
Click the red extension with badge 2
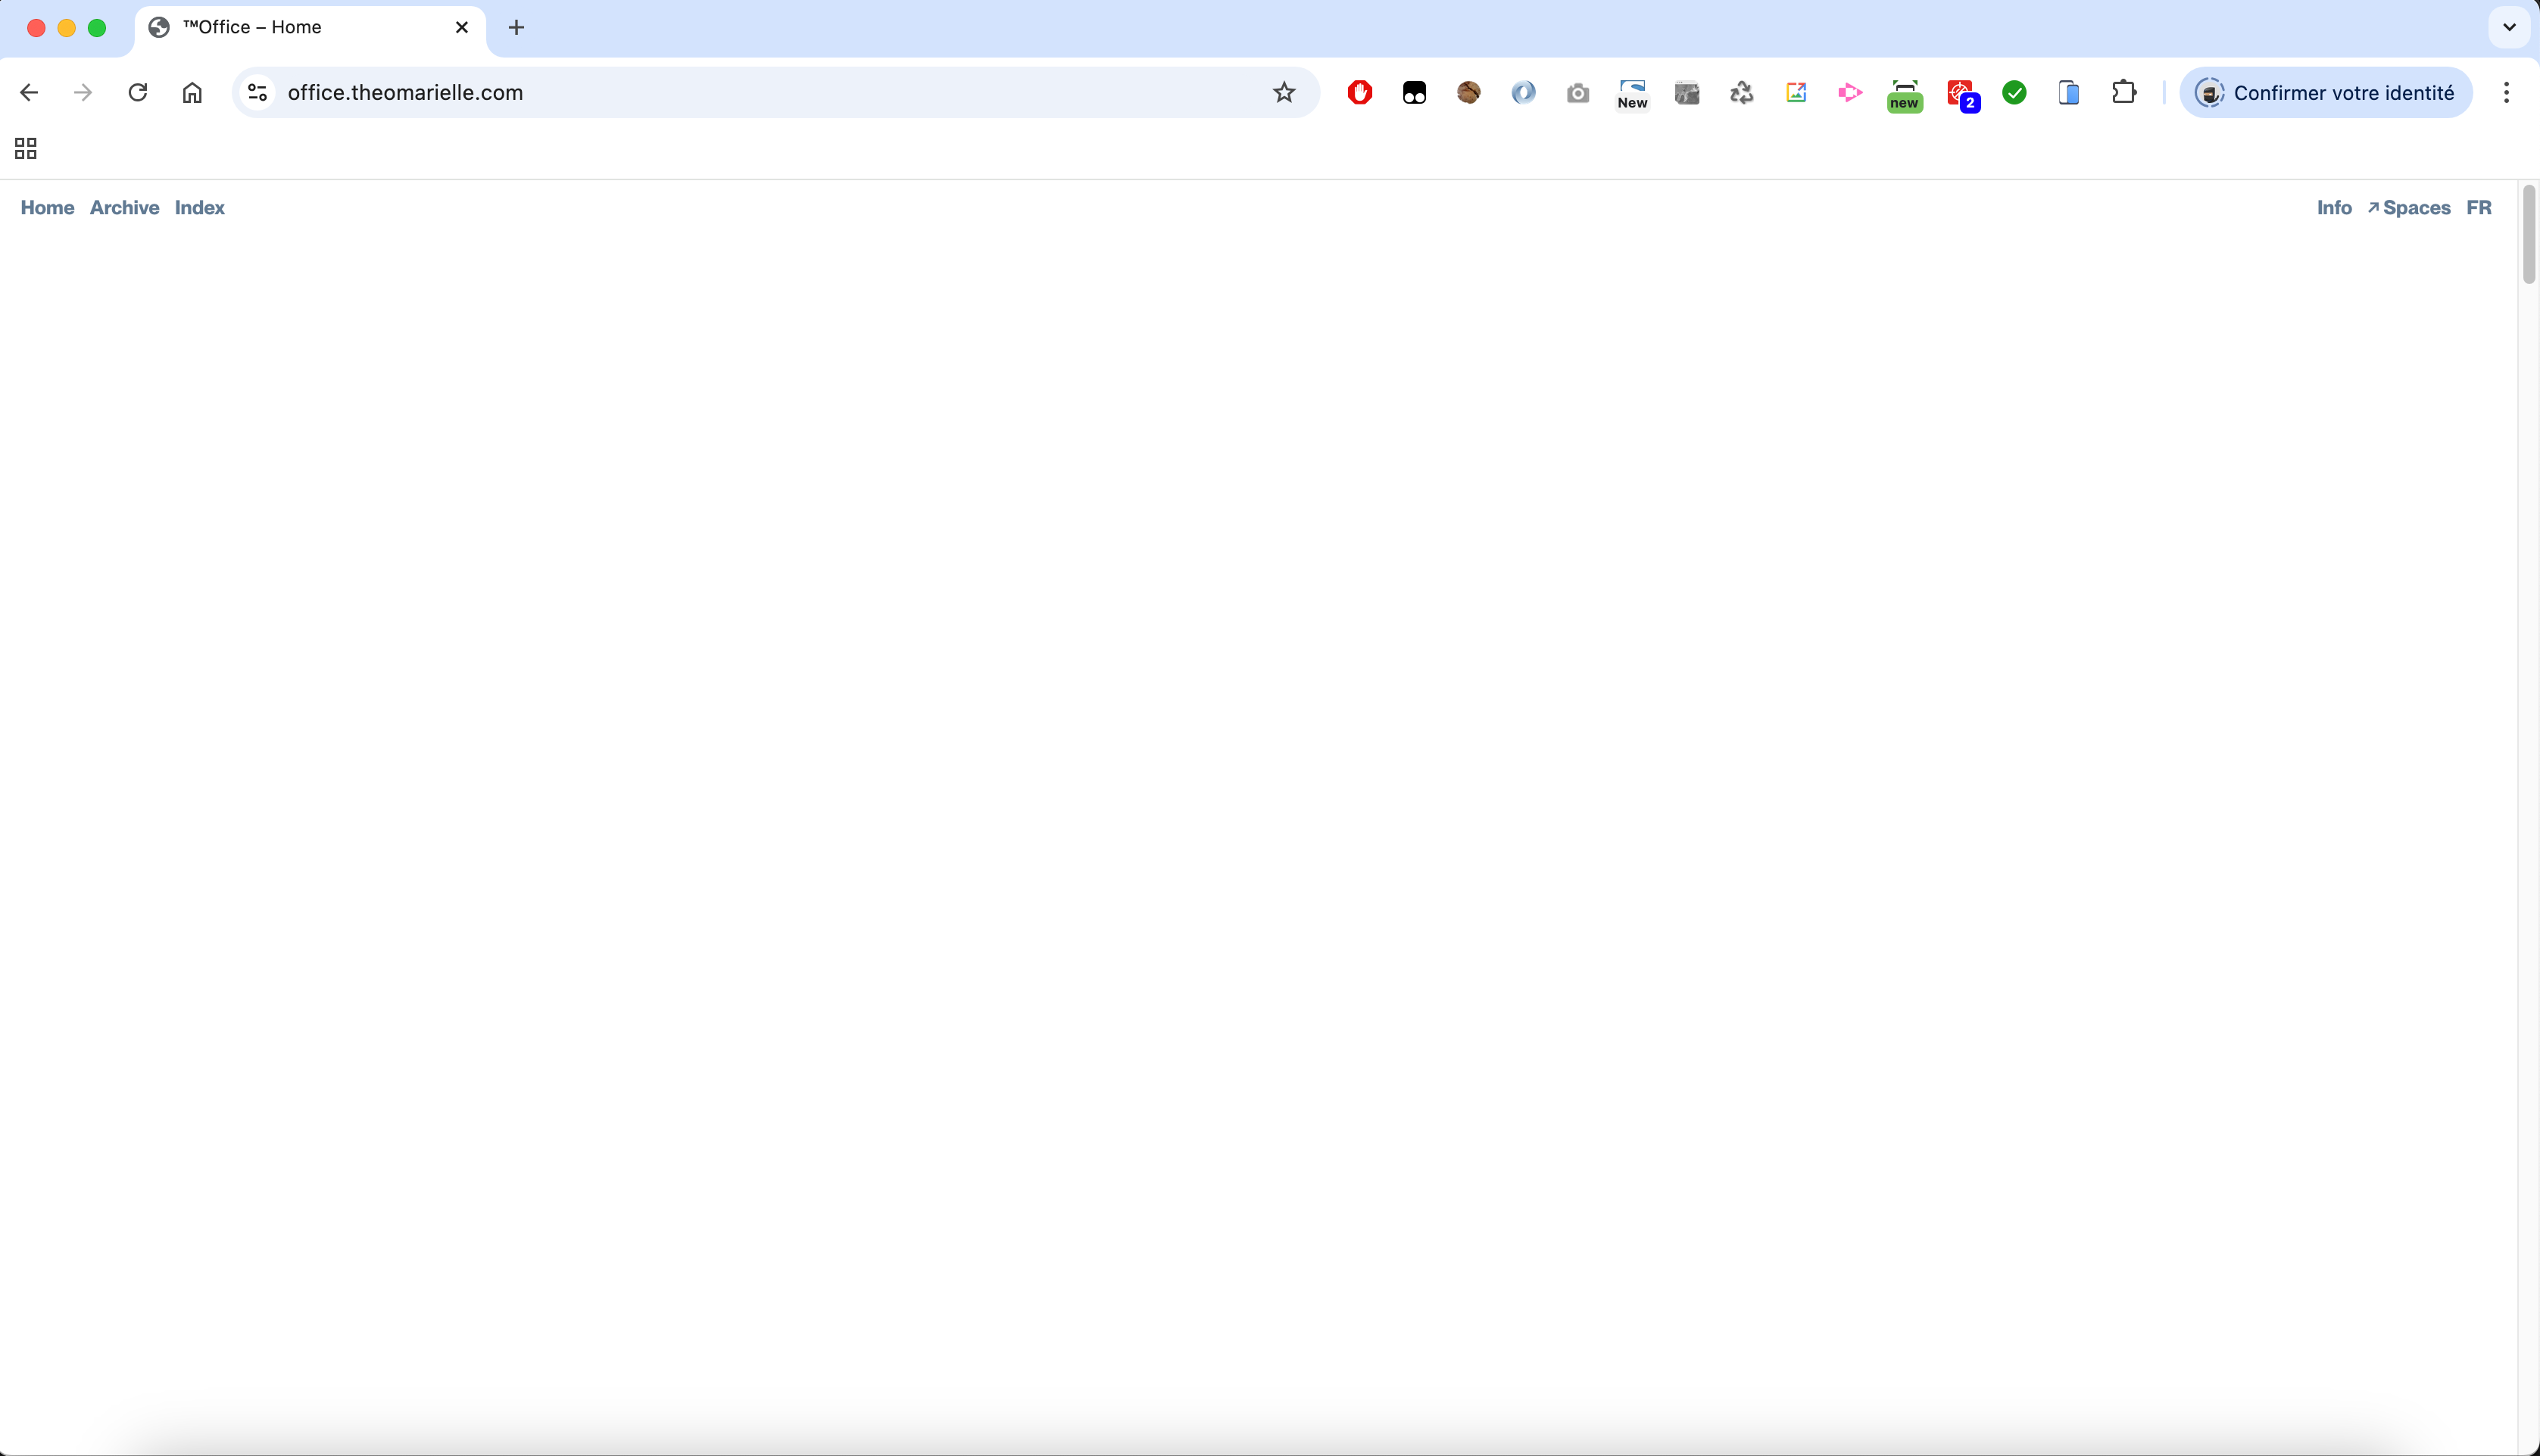click(1961, 94)
